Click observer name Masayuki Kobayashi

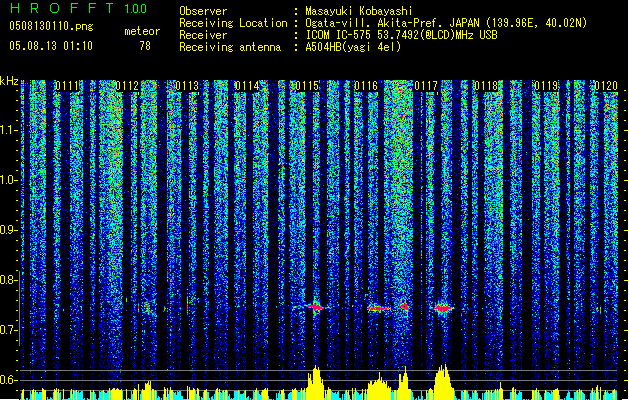359,11
